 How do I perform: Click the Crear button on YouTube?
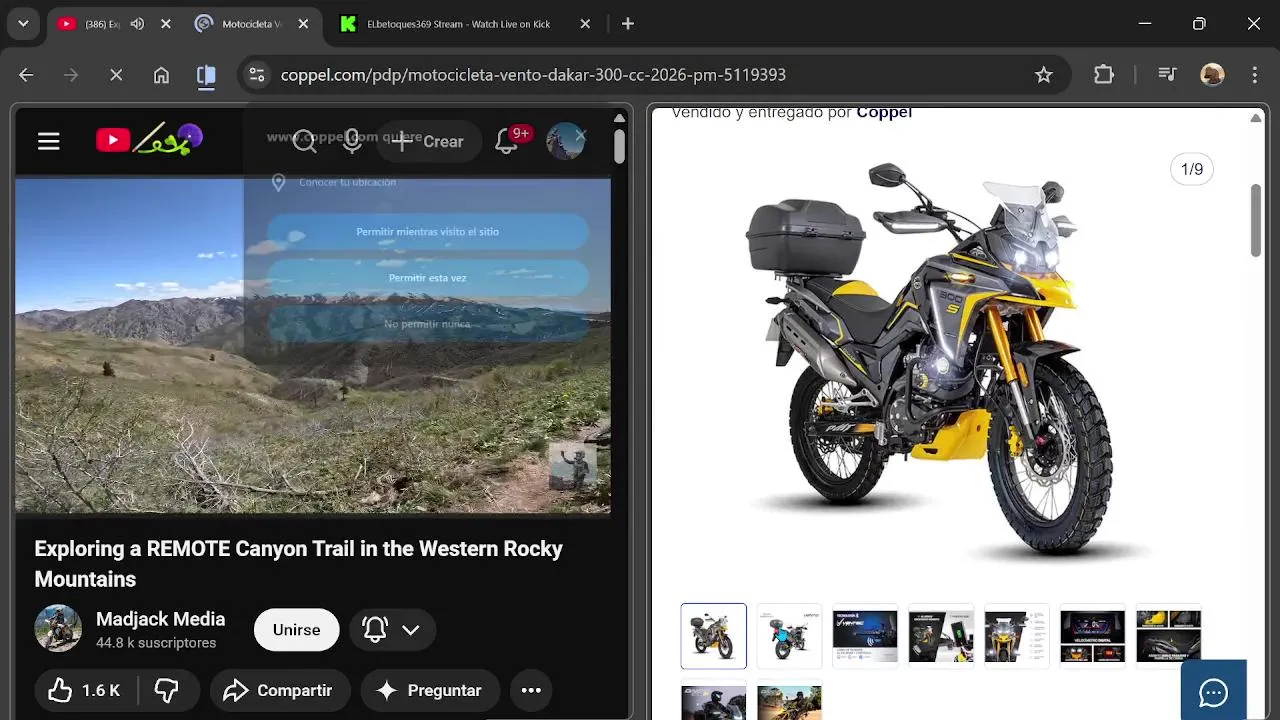click(x=428, y=142)
